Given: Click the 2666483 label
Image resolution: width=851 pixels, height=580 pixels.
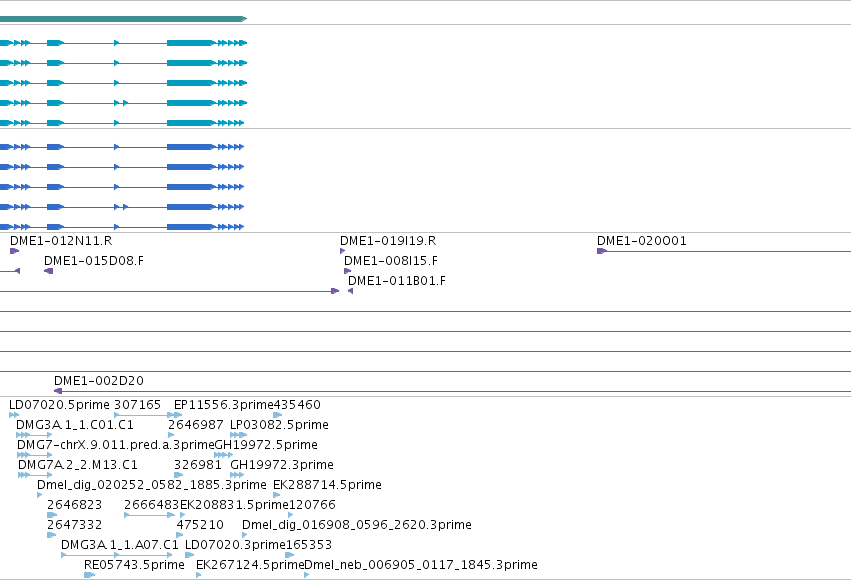Looking at the screenshot, I should coord(151,505).
